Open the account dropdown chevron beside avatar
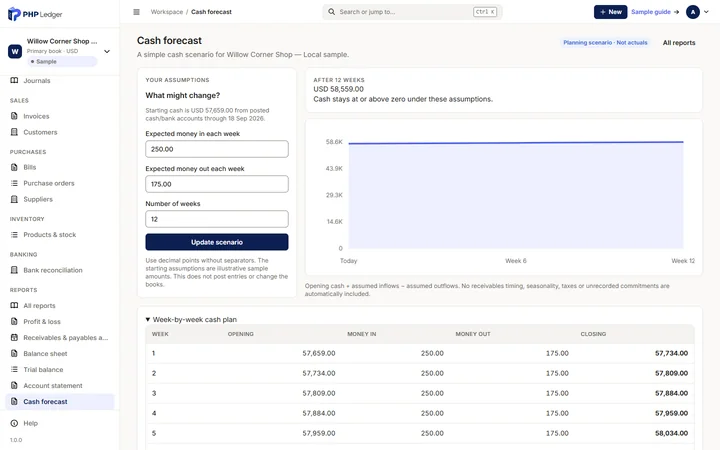Image resolution: width=720 pixels, height=450 pixels. 706,12
